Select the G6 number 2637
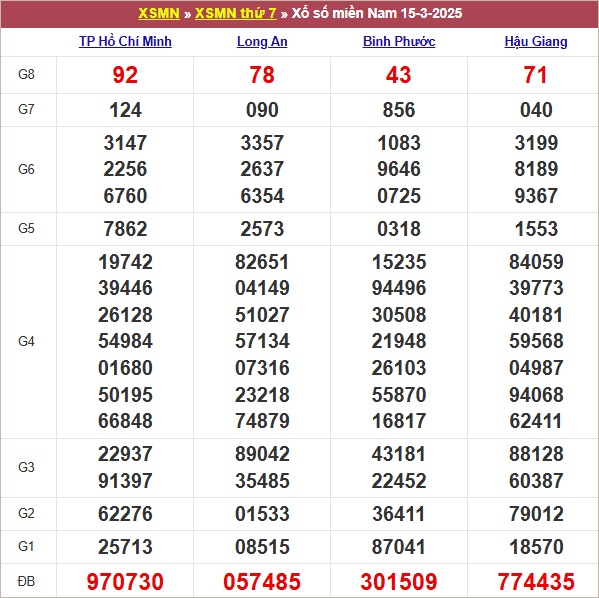This screenshot has height=598, width=599. coord(262,169)
